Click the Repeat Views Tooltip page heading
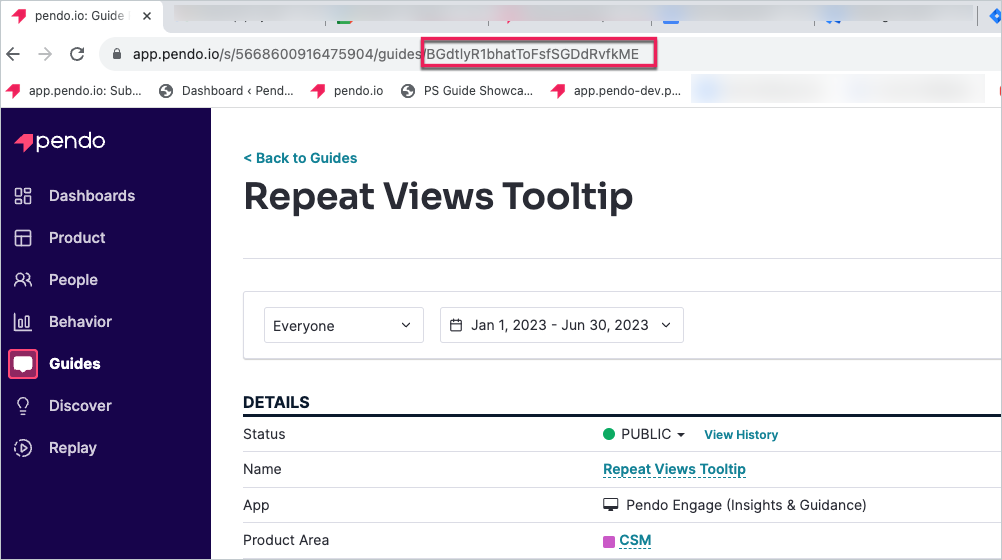 coord(438,196)
